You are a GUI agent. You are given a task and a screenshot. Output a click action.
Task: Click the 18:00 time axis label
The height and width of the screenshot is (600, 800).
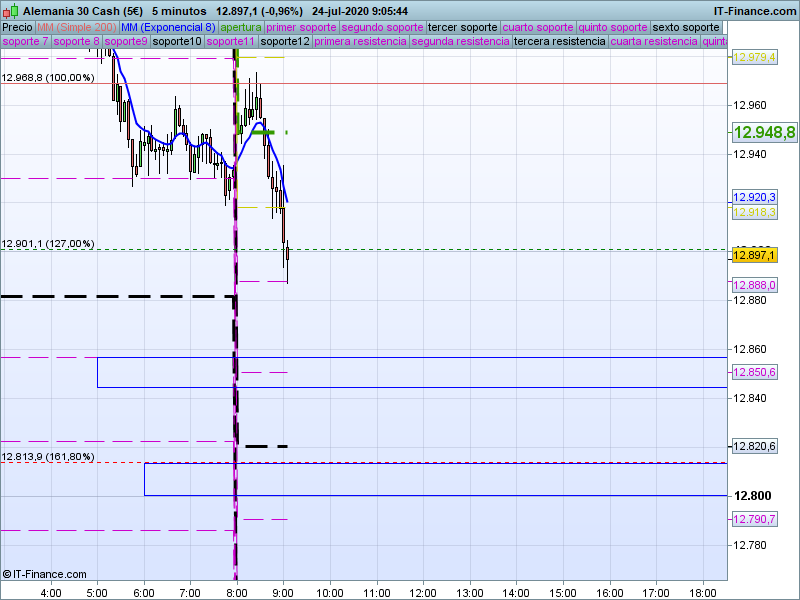[703, 593]
